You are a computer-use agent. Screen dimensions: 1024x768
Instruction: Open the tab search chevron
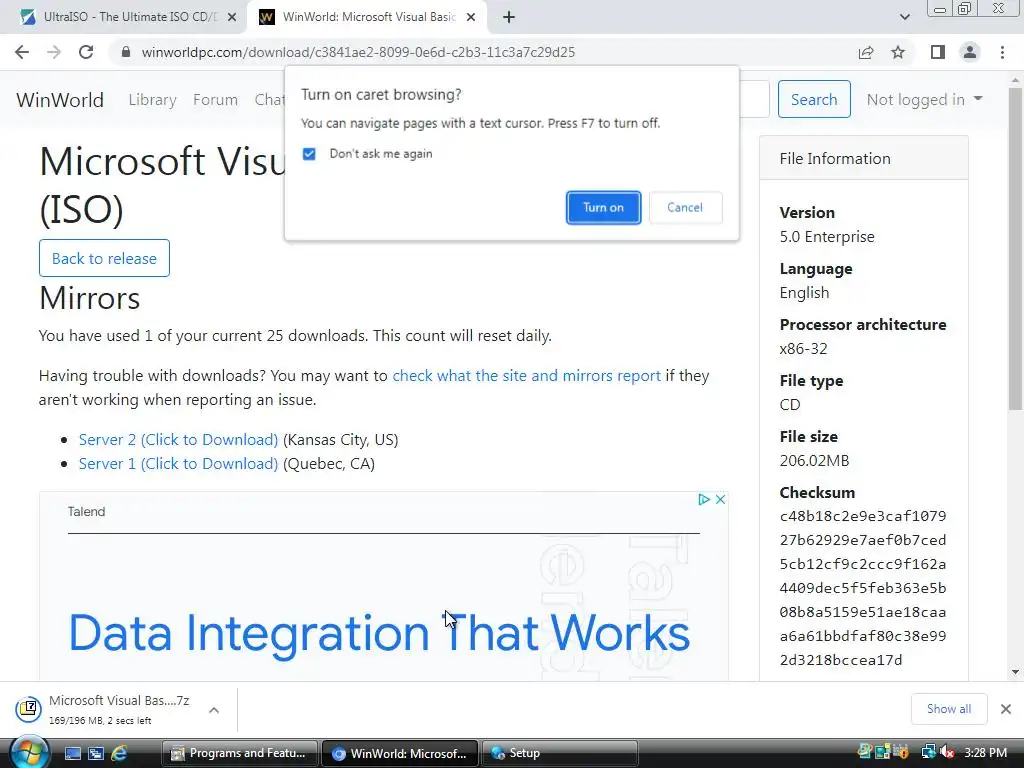(904, 18)
